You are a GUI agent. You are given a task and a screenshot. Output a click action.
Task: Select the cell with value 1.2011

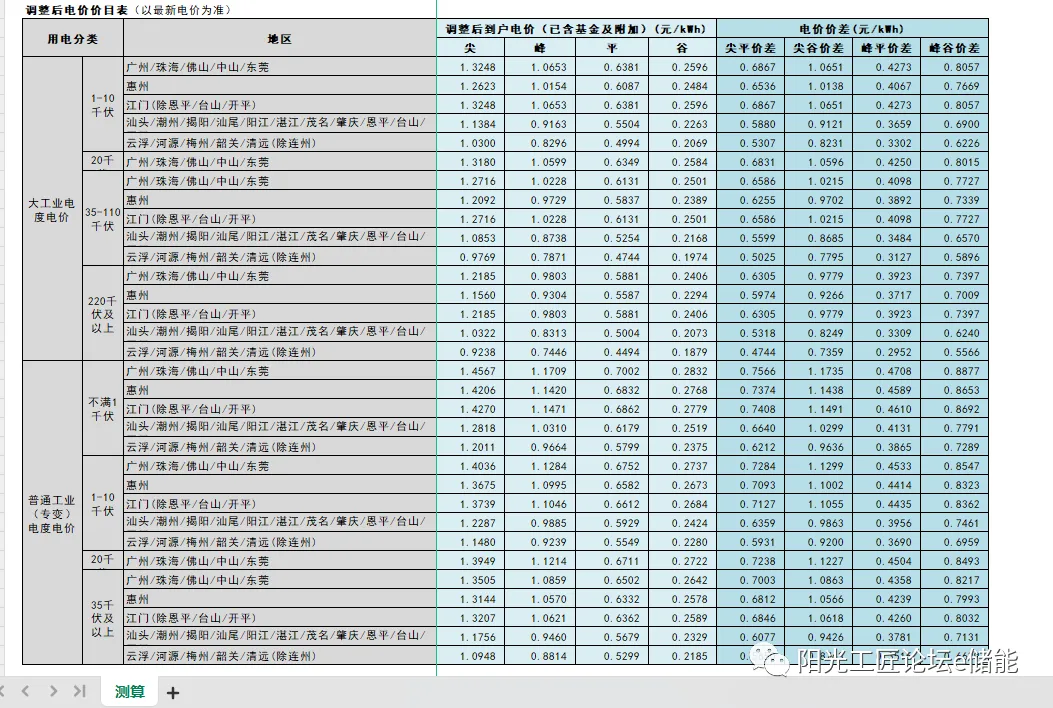470,447
